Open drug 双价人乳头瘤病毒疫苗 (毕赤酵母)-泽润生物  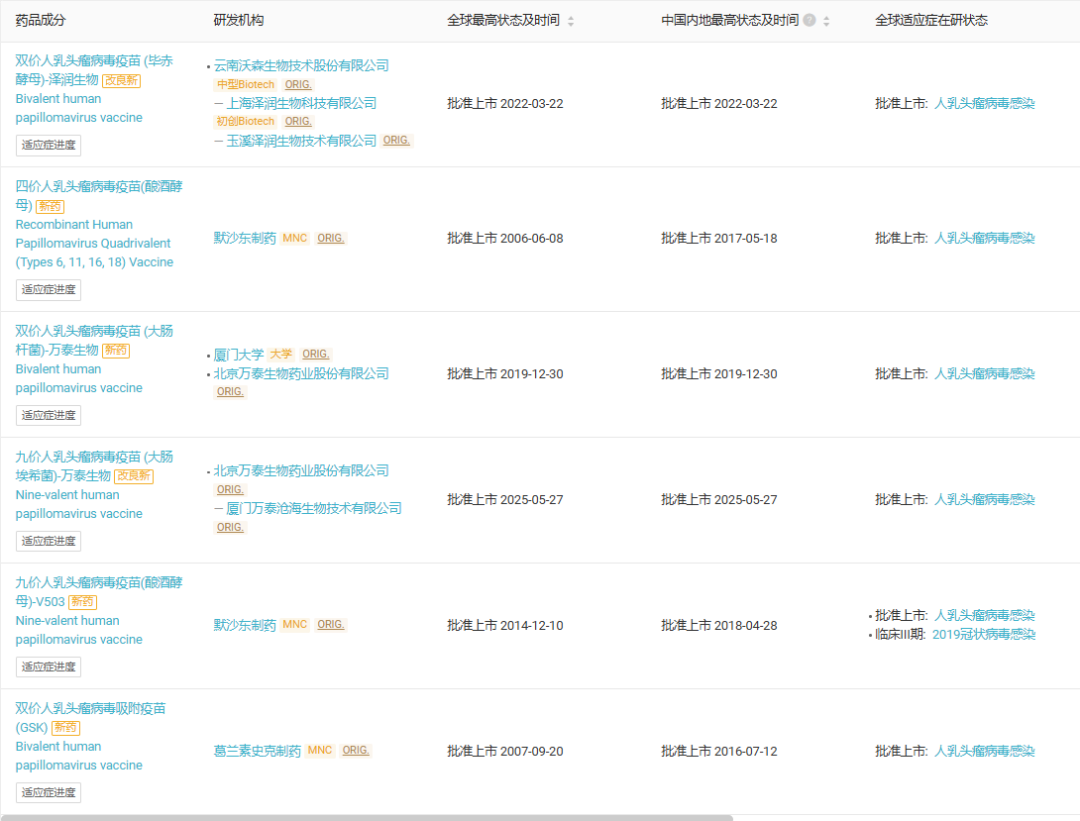click(x=94, y=70)
